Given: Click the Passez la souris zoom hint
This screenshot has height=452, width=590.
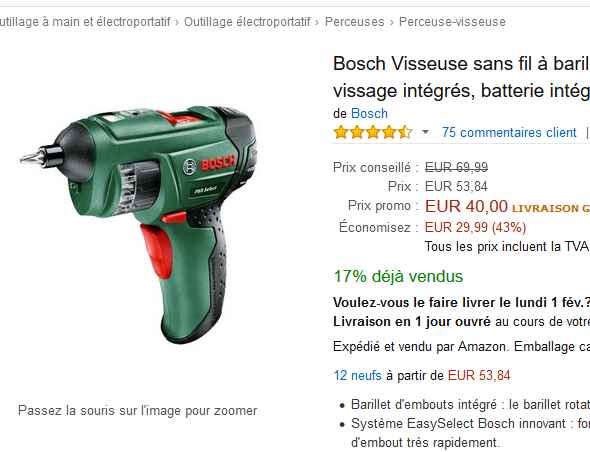Looking at the screenshot, I should pyautogui.click(x=138, y=410).
